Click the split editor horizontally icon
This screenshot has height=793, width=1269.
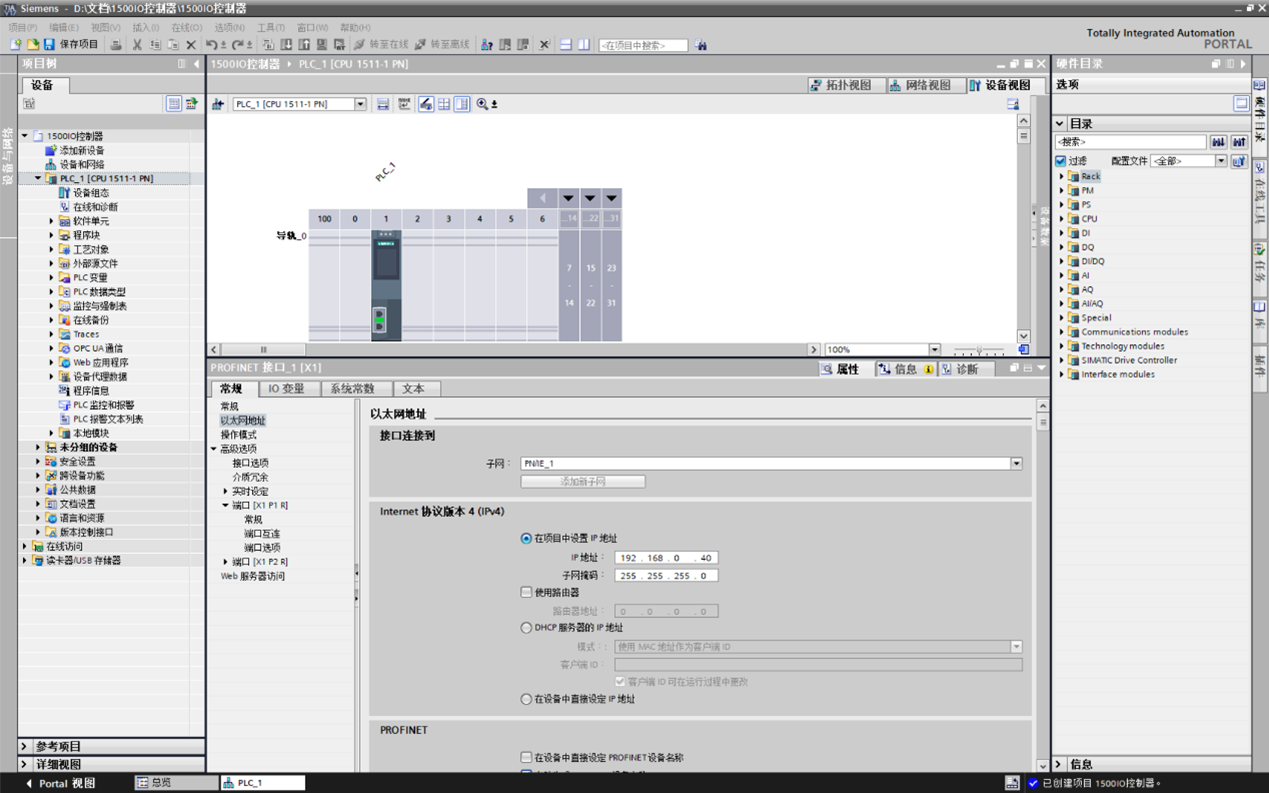566,45
